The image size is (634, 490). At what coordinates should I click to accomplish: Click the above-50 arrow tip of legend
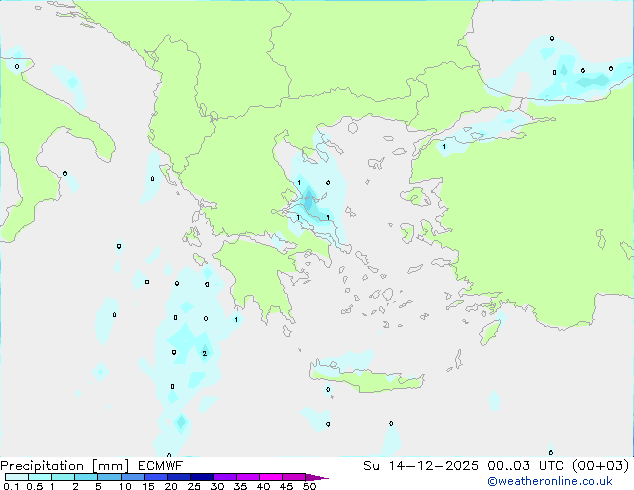coord(317,477)
